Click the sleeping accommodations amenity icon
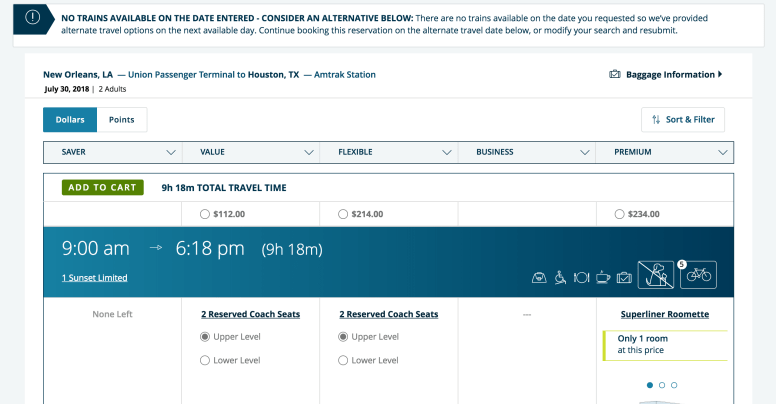This screenshot has width=776, height=404. click(x=540, y=277)
